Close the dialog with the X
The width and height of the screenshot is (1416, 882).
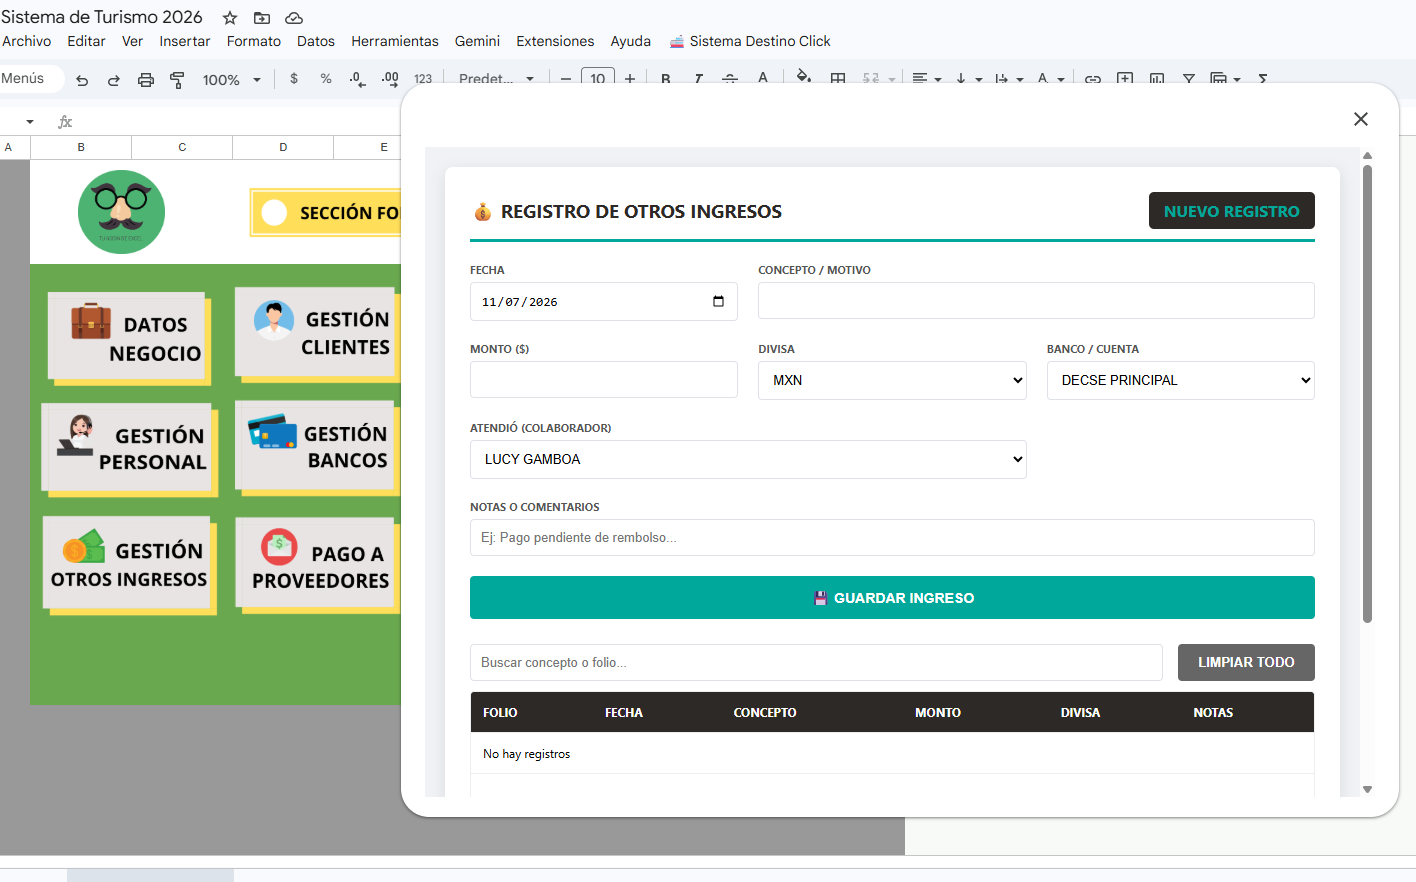[1361, 119]
